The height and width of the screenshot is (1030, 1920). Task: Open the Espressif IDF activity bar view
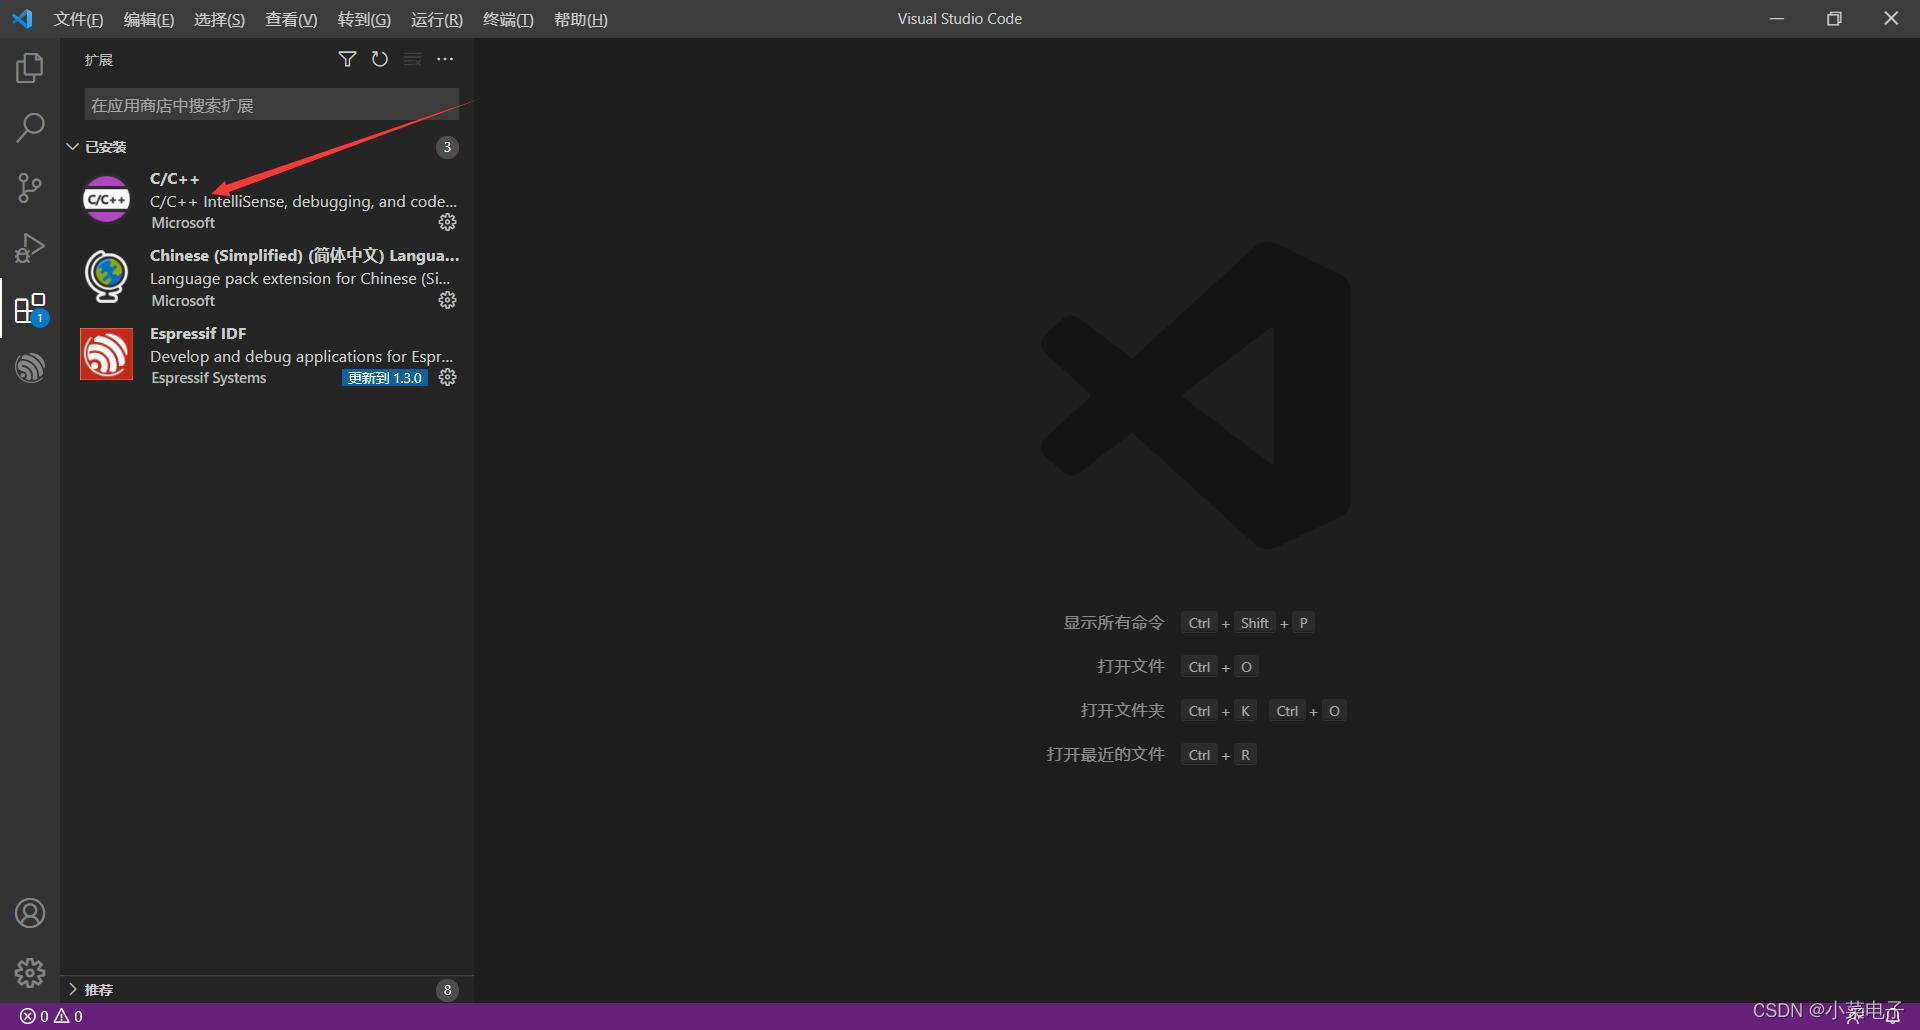coord(30,368)
